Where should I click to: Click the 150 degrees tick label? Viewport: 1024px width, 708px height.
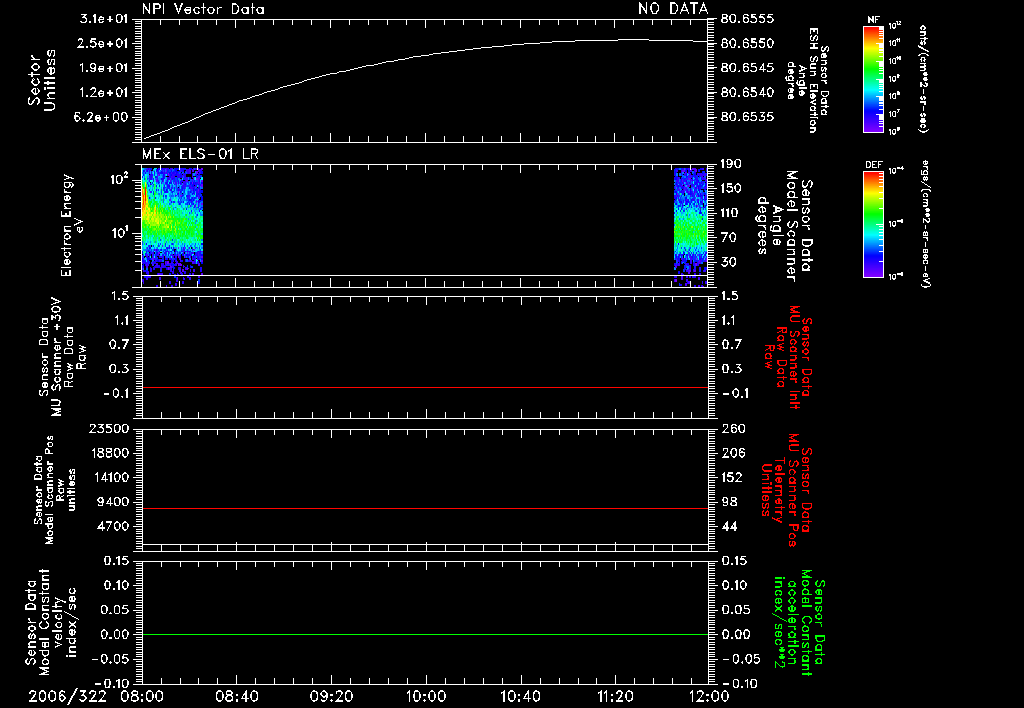[731, 188]
